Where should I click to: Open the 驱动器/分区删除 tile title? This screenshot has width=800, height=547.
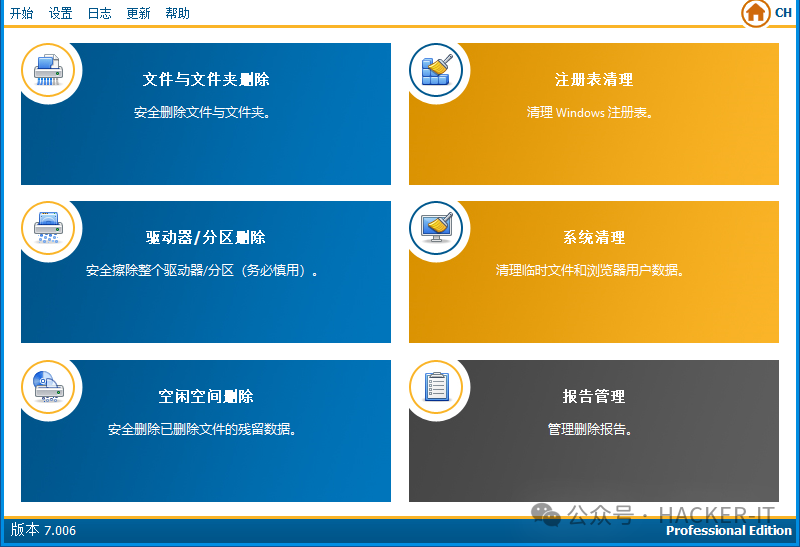pyautogui.click(x=206, y=237)
